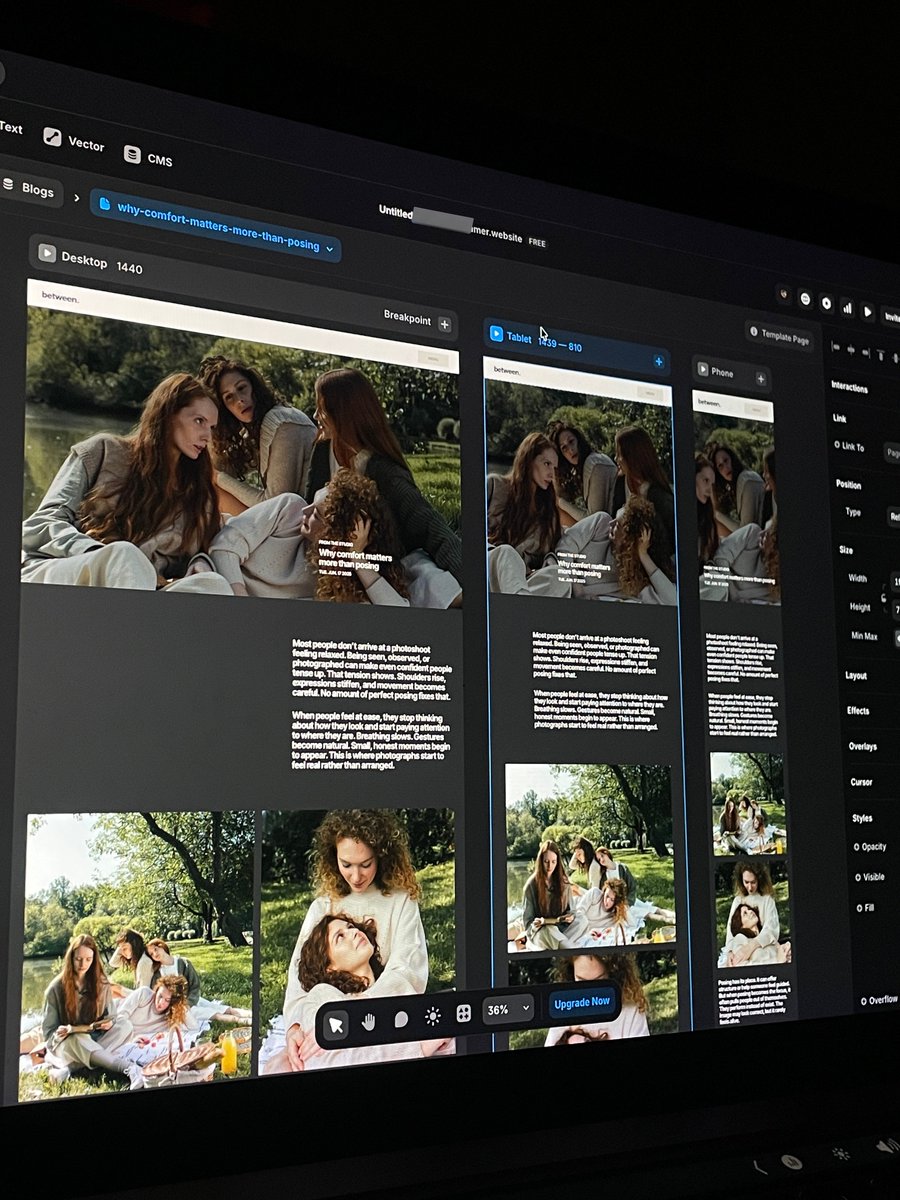Open the settings gear icon in top bar
The width and height of the screenshot is (900, 1200).
(x=827, y=303)
